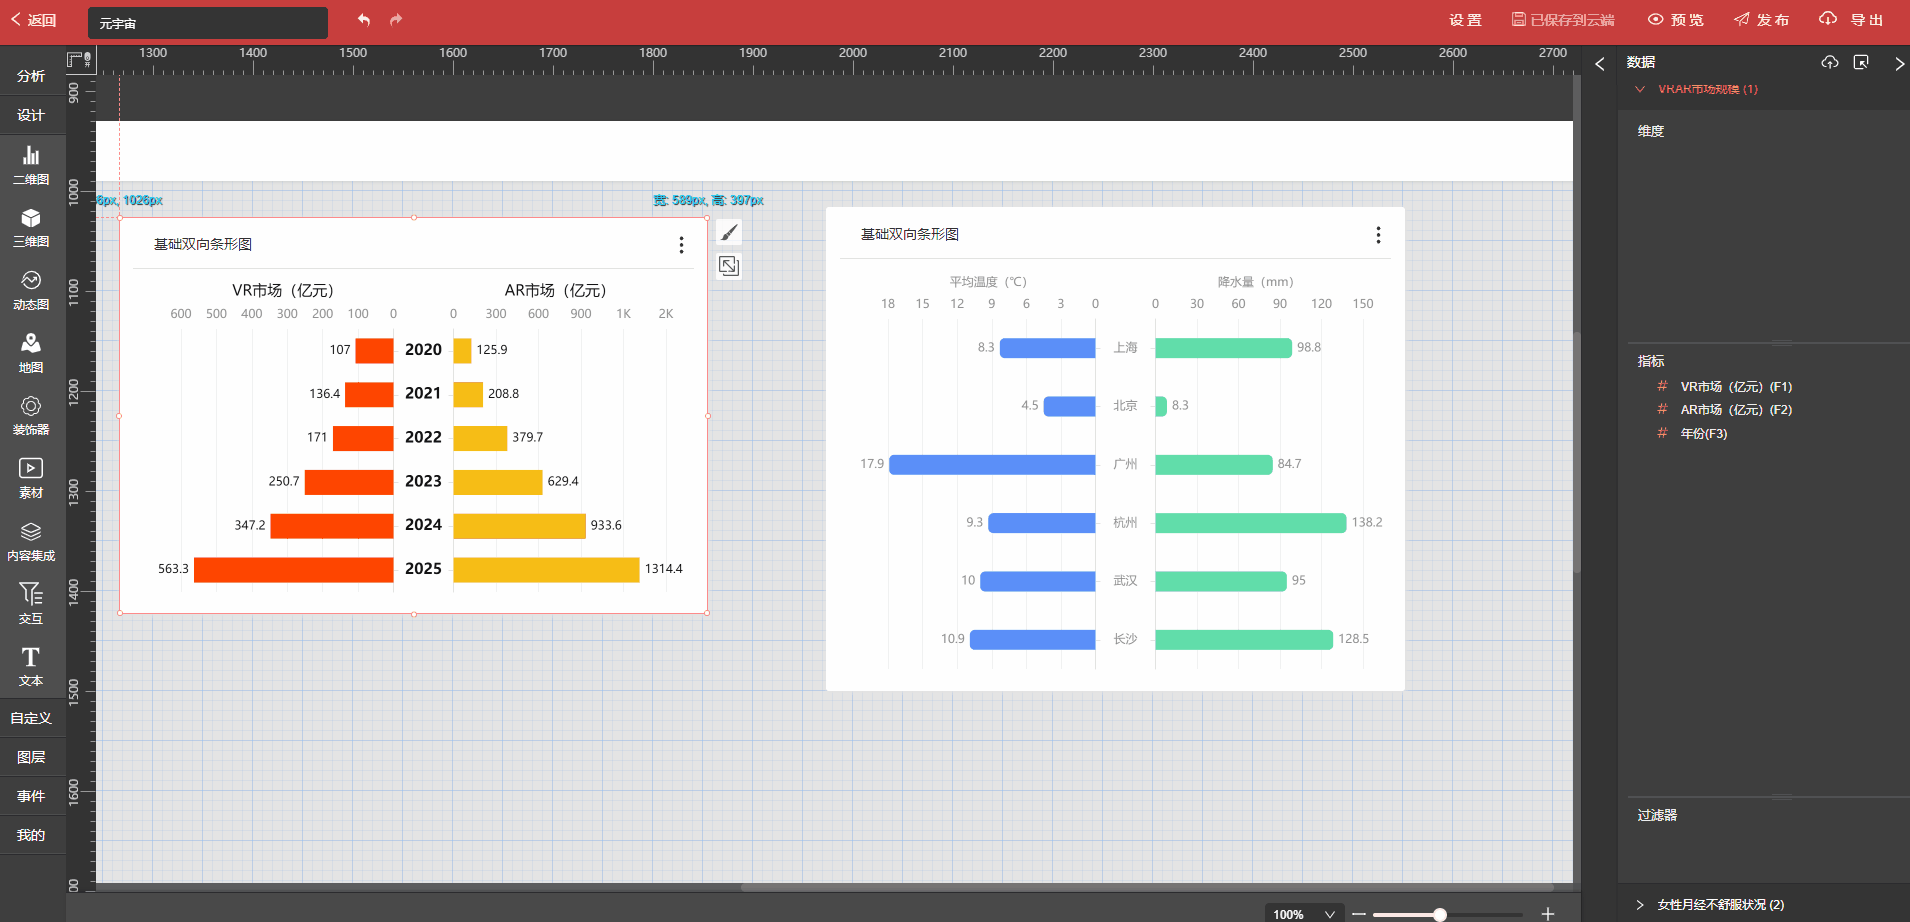Click the 预览 preview button

coord(1676,20)
